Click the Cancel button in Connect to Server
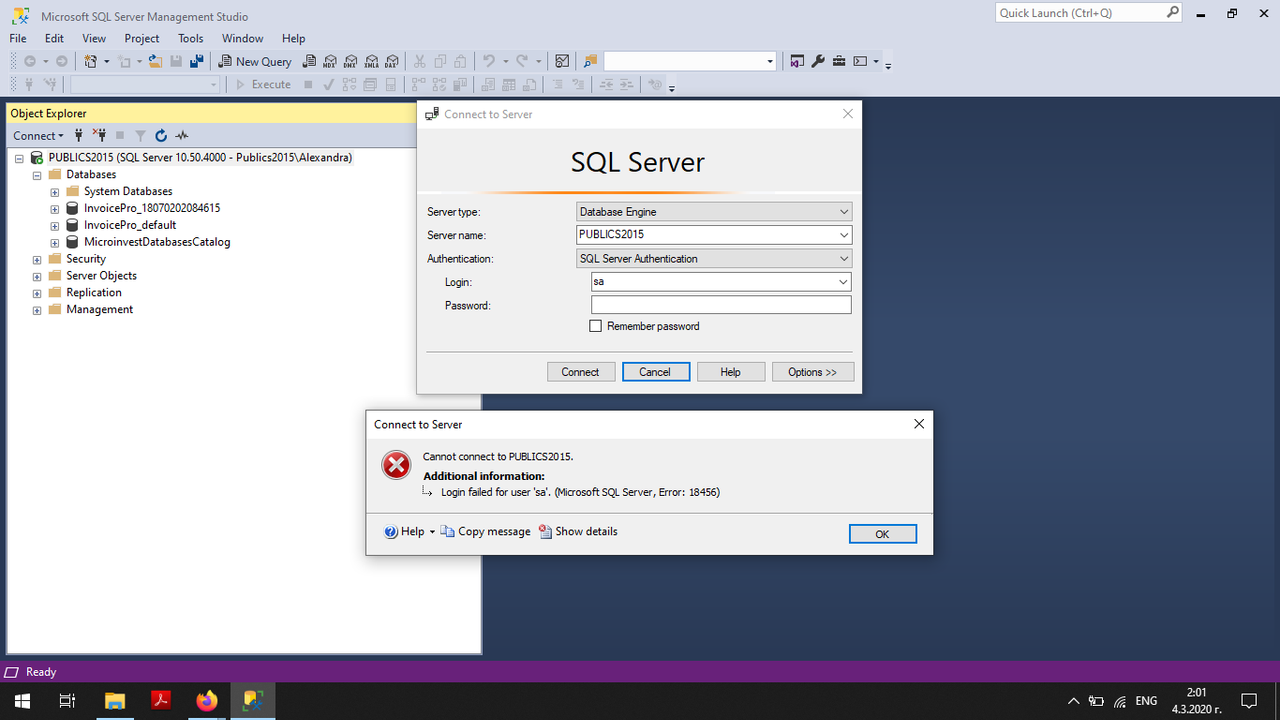This screenshot has width=1280, height=720. [x=655, y=372]
